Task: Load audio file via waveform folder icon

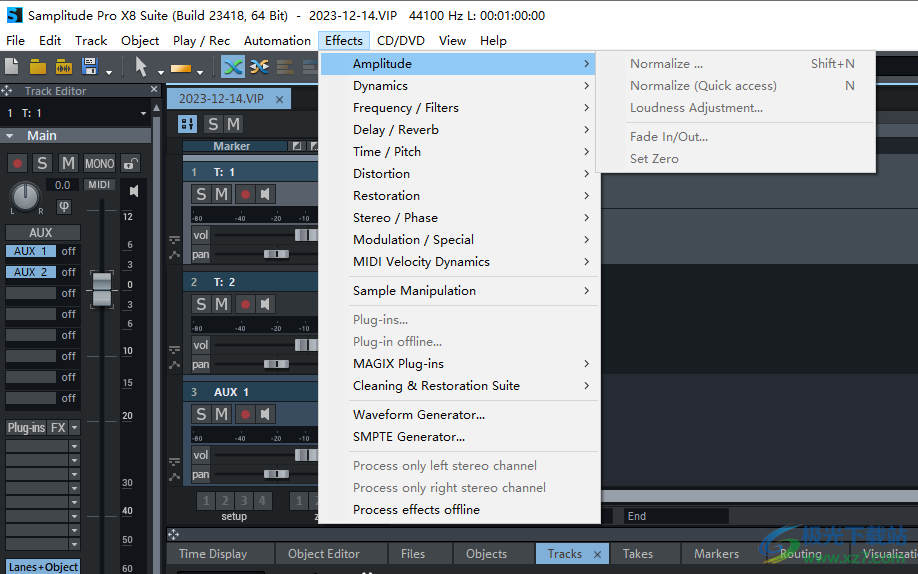Action: click(64, 67)
